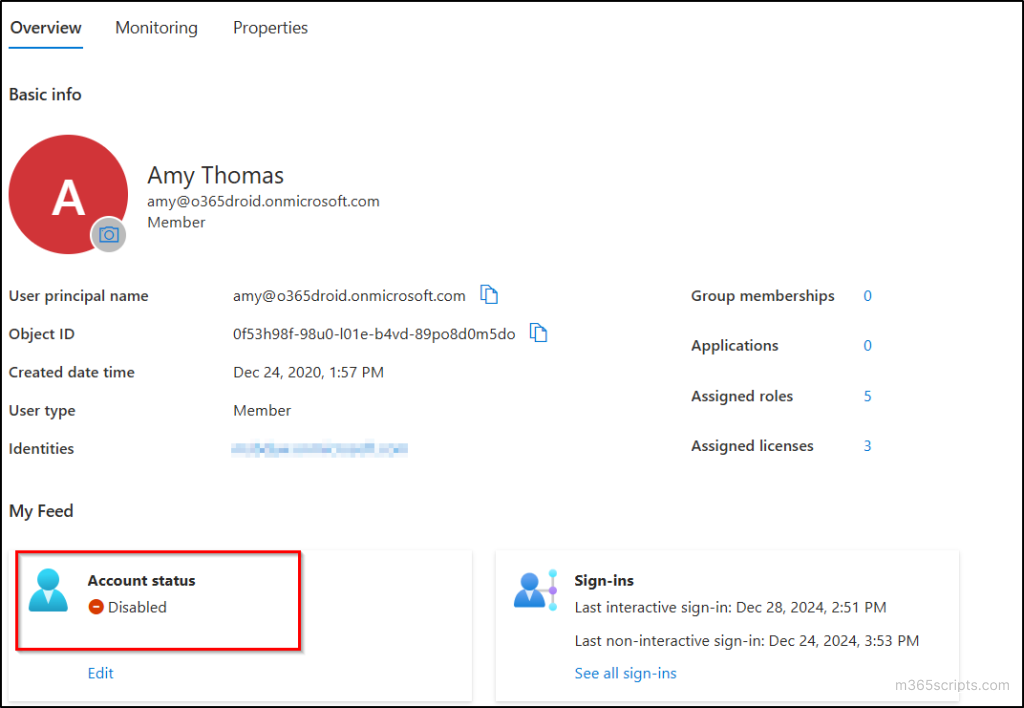This screenshot has width=1024, height=708.
Task: Click the camera icon on Amy's profile photo
Action: point(108,235)
